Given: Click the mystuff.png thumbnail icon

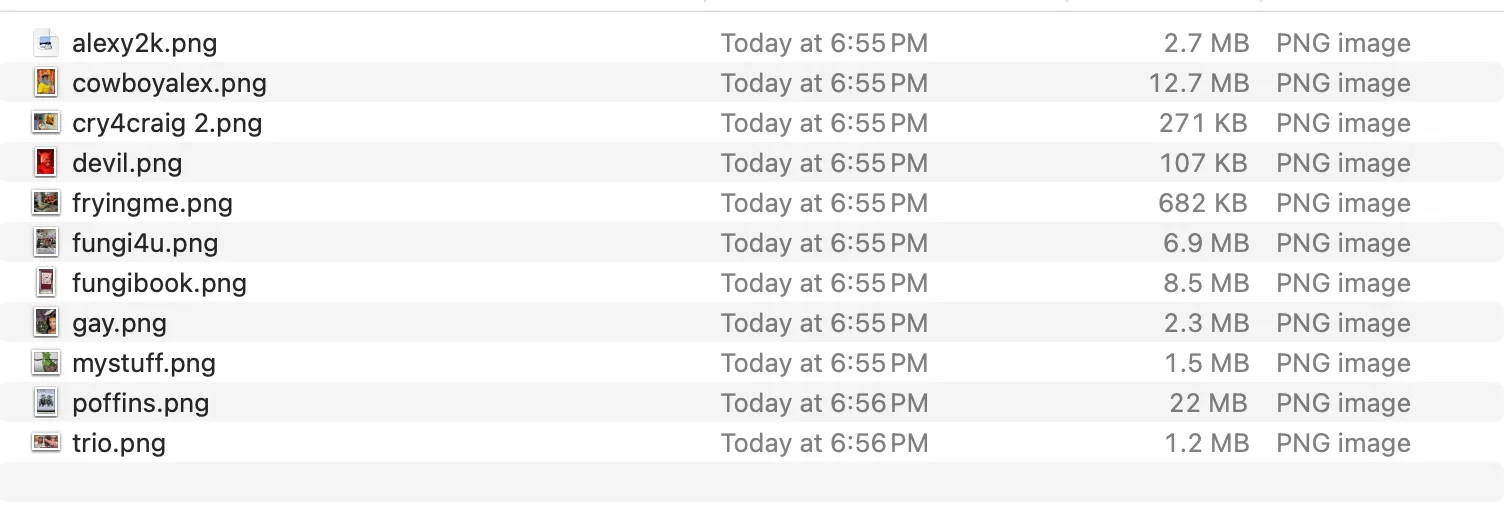Looking at the screenshot, I should point(45,363).
